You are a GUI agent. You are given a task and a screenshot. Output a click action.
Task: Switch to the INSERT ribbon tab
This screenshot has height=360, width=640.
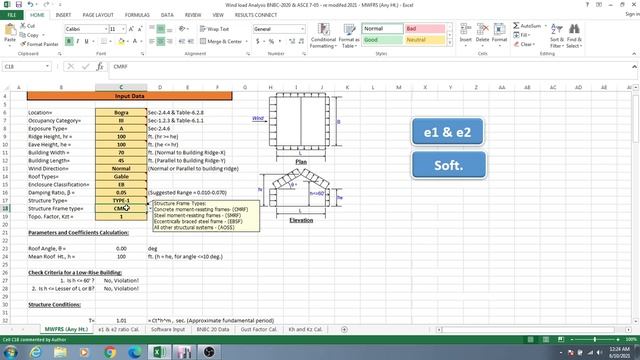tap(63, 15)
